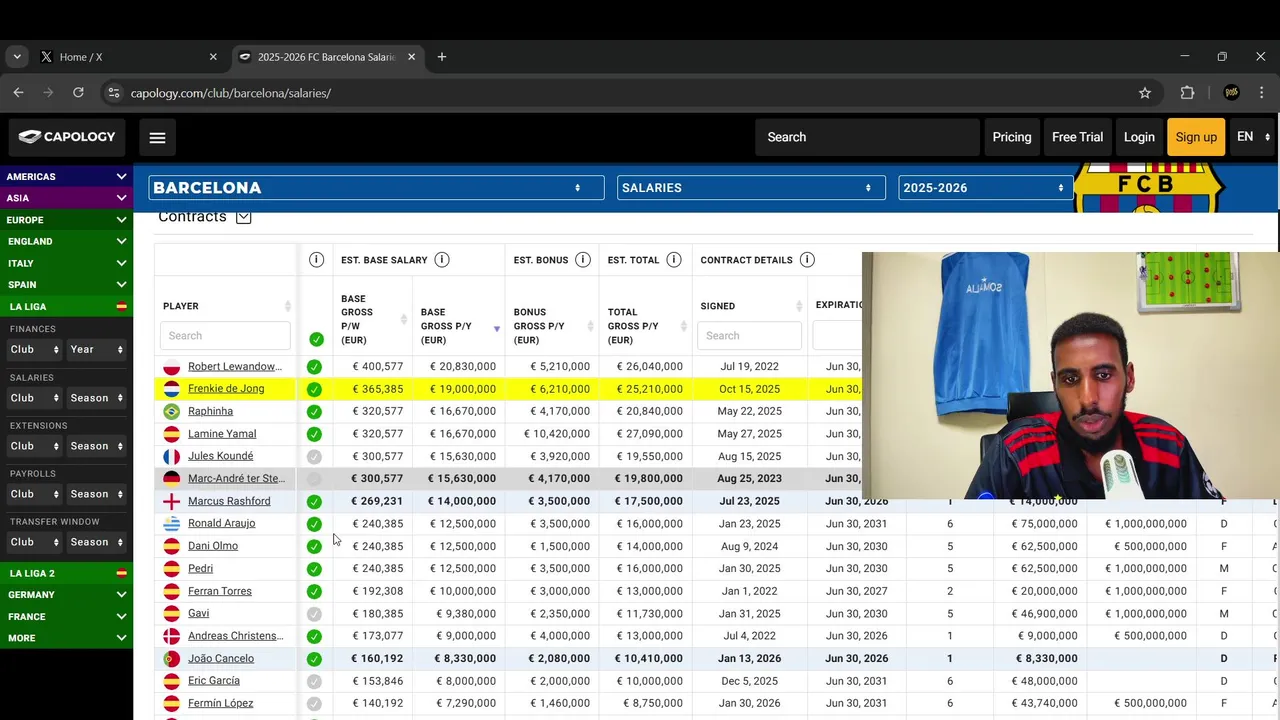
Task: Open the Barcelona club selector dropdown
Action: pos(376,188)
